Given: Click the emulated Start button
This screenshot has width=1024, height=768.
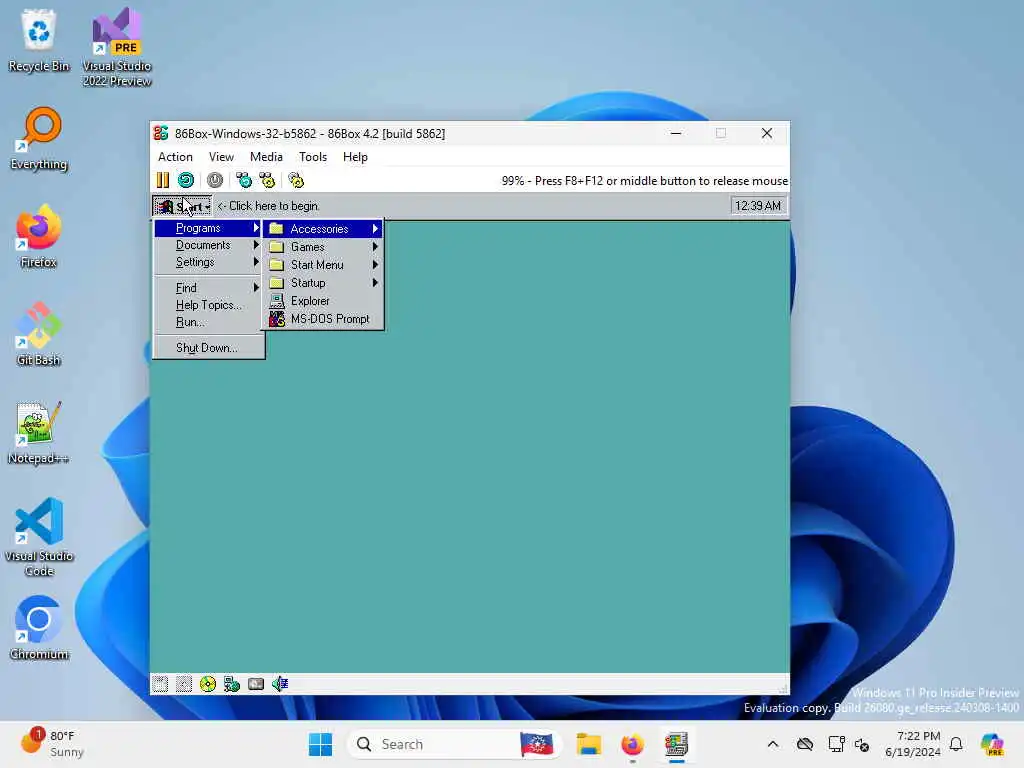Looking at the screenshot, I should click(182, 206).
